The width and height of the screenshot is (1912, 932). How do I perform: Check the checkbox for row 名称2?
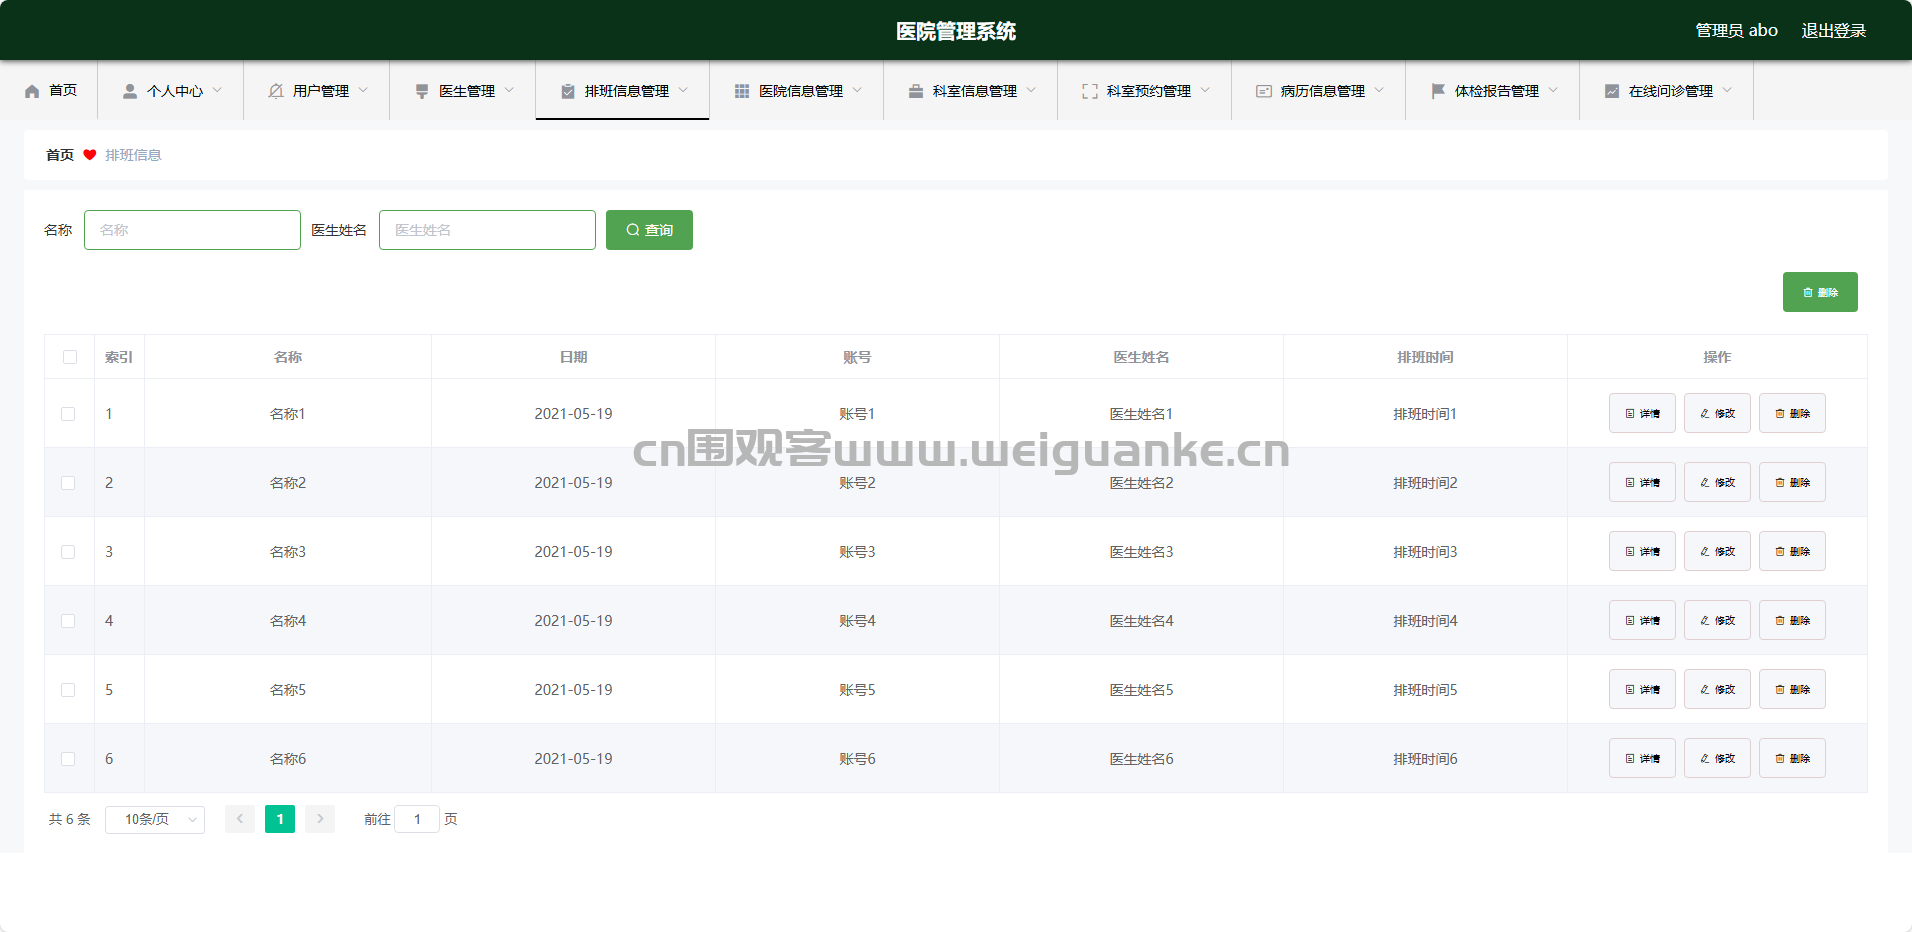[x=68, y=483]
